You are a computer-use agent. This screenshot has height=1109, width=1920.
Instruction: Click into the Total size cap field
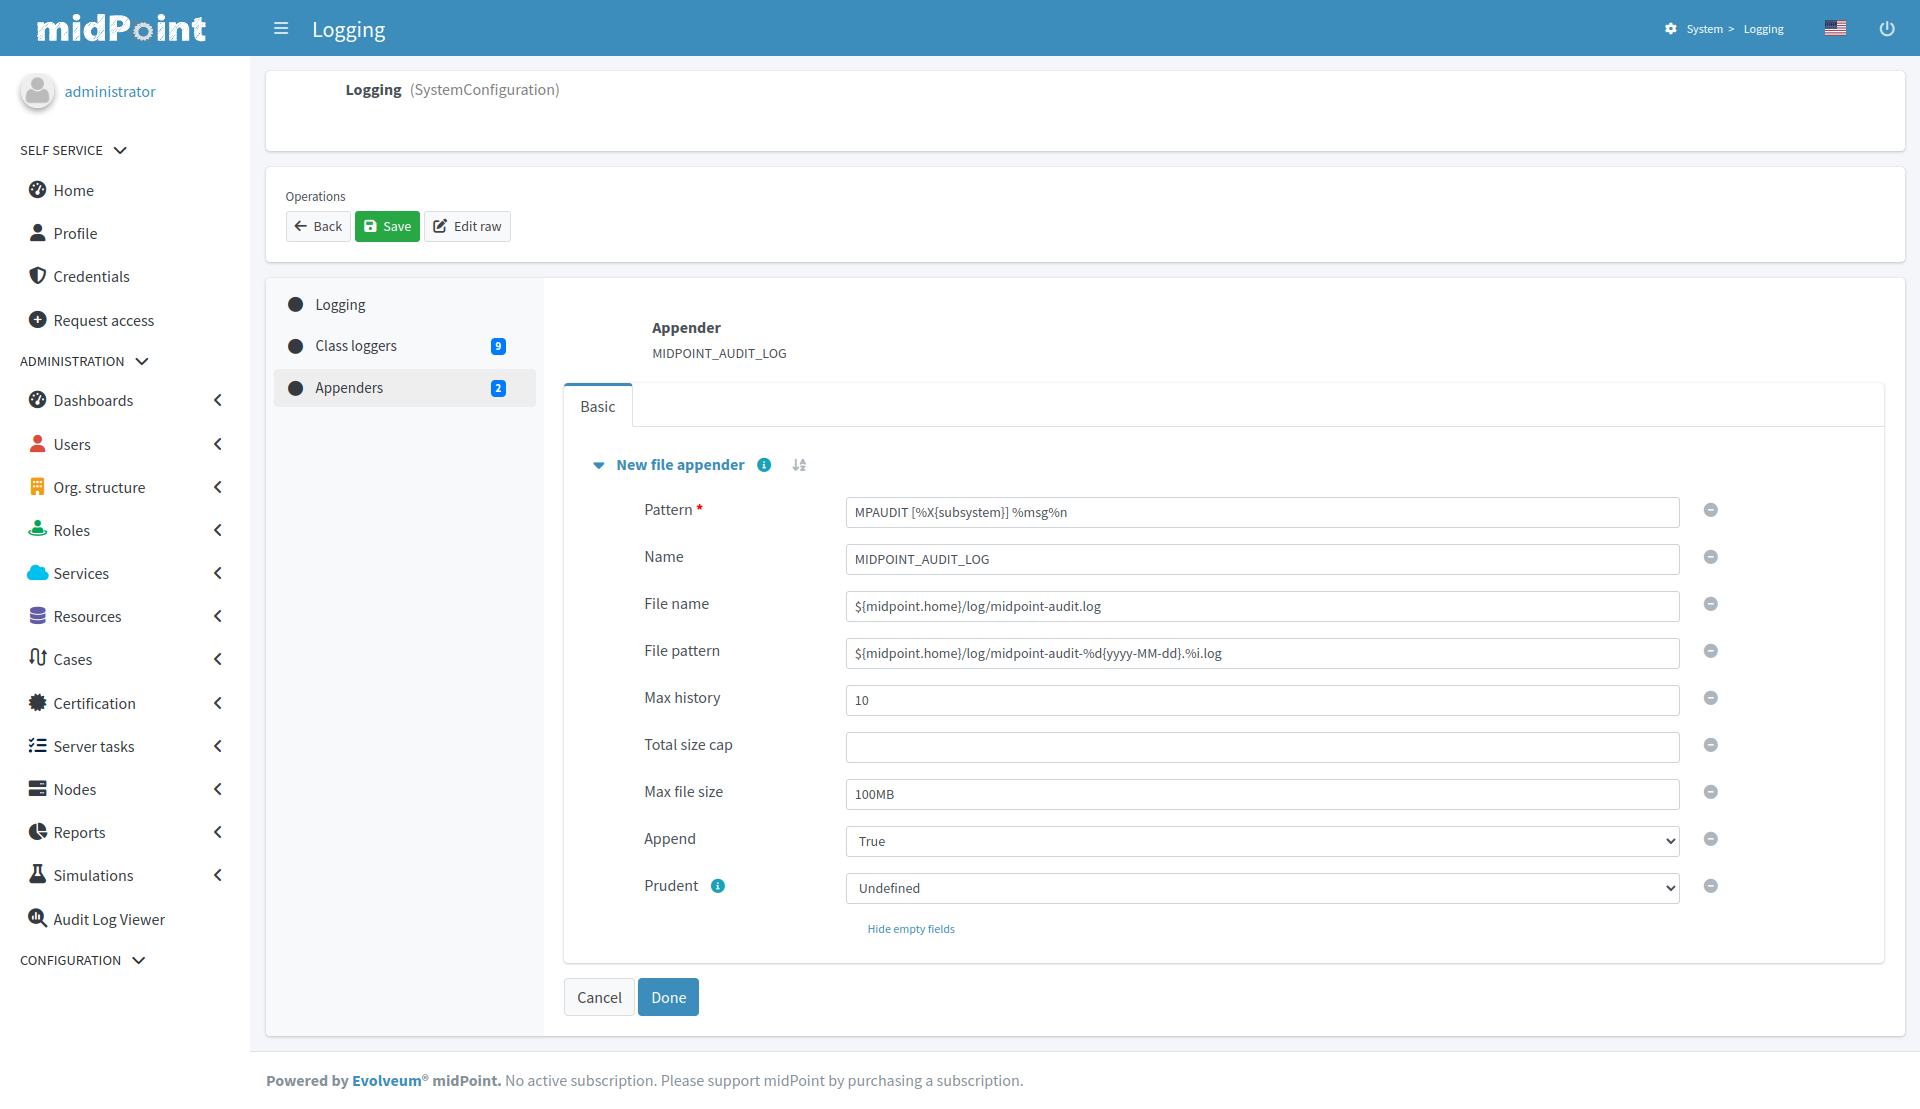[1262, 747]
